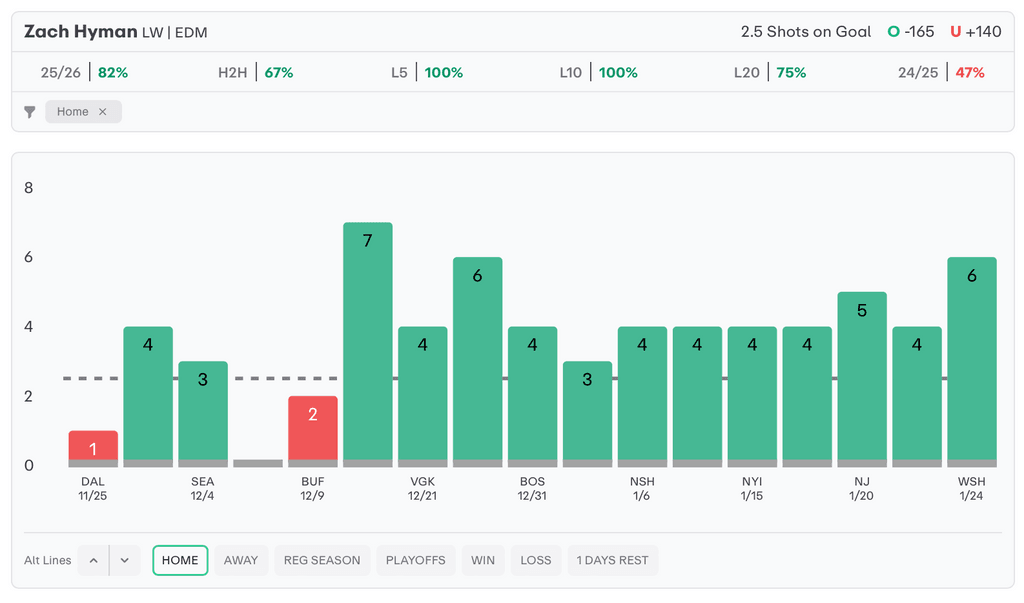Click the WSH 1/24 green bar

(x=972, y=360)
